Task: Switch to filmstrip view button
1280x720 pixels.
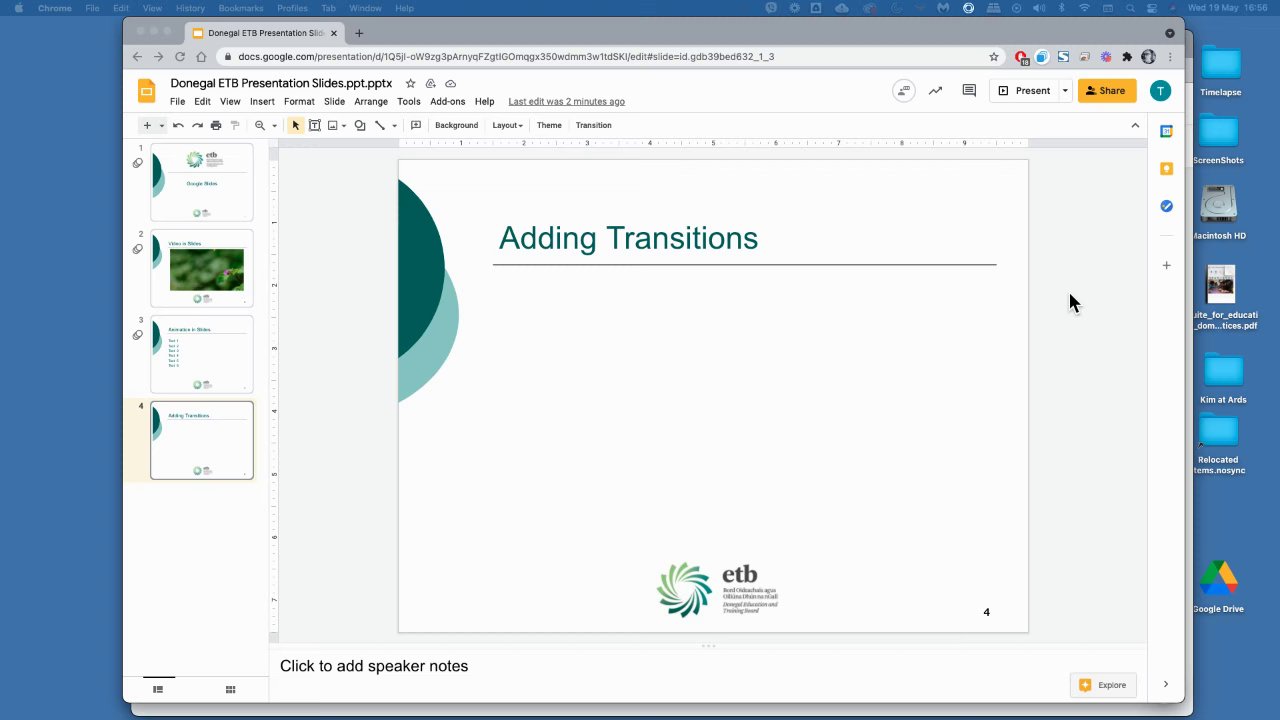Action: pos(158,689)
